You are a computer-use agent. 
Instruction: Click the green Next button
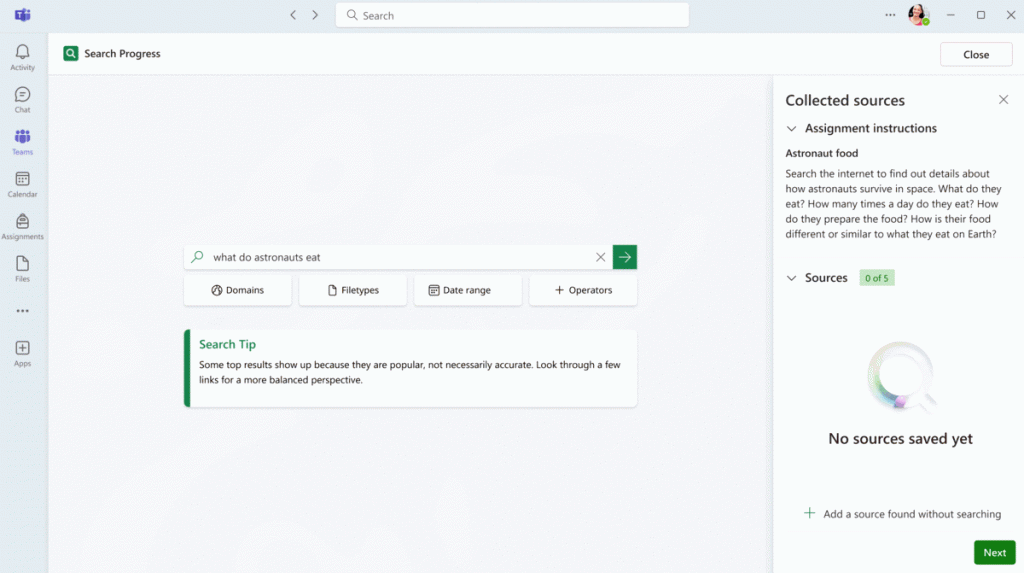(x=994, y=553)
